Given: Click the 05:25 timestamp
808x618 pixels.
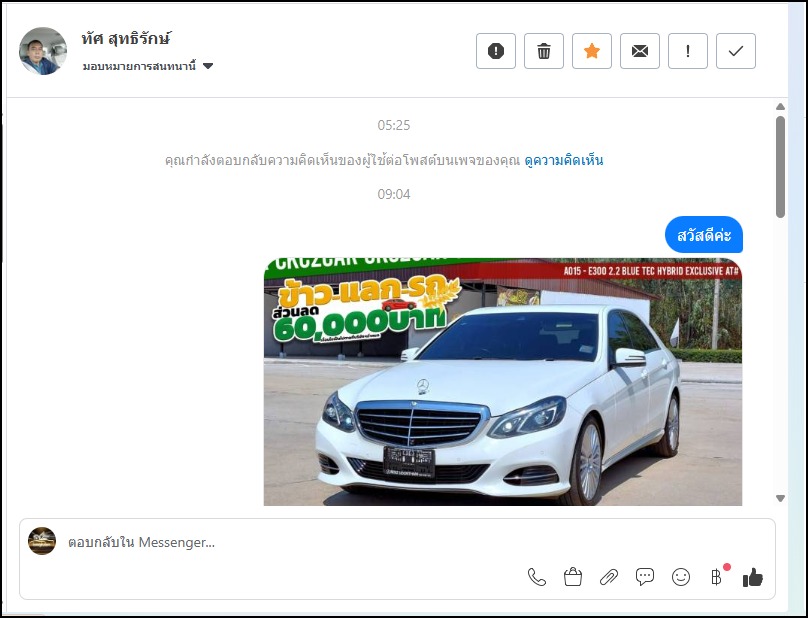Looking at the screenshot, I should [x=394, y=125].
